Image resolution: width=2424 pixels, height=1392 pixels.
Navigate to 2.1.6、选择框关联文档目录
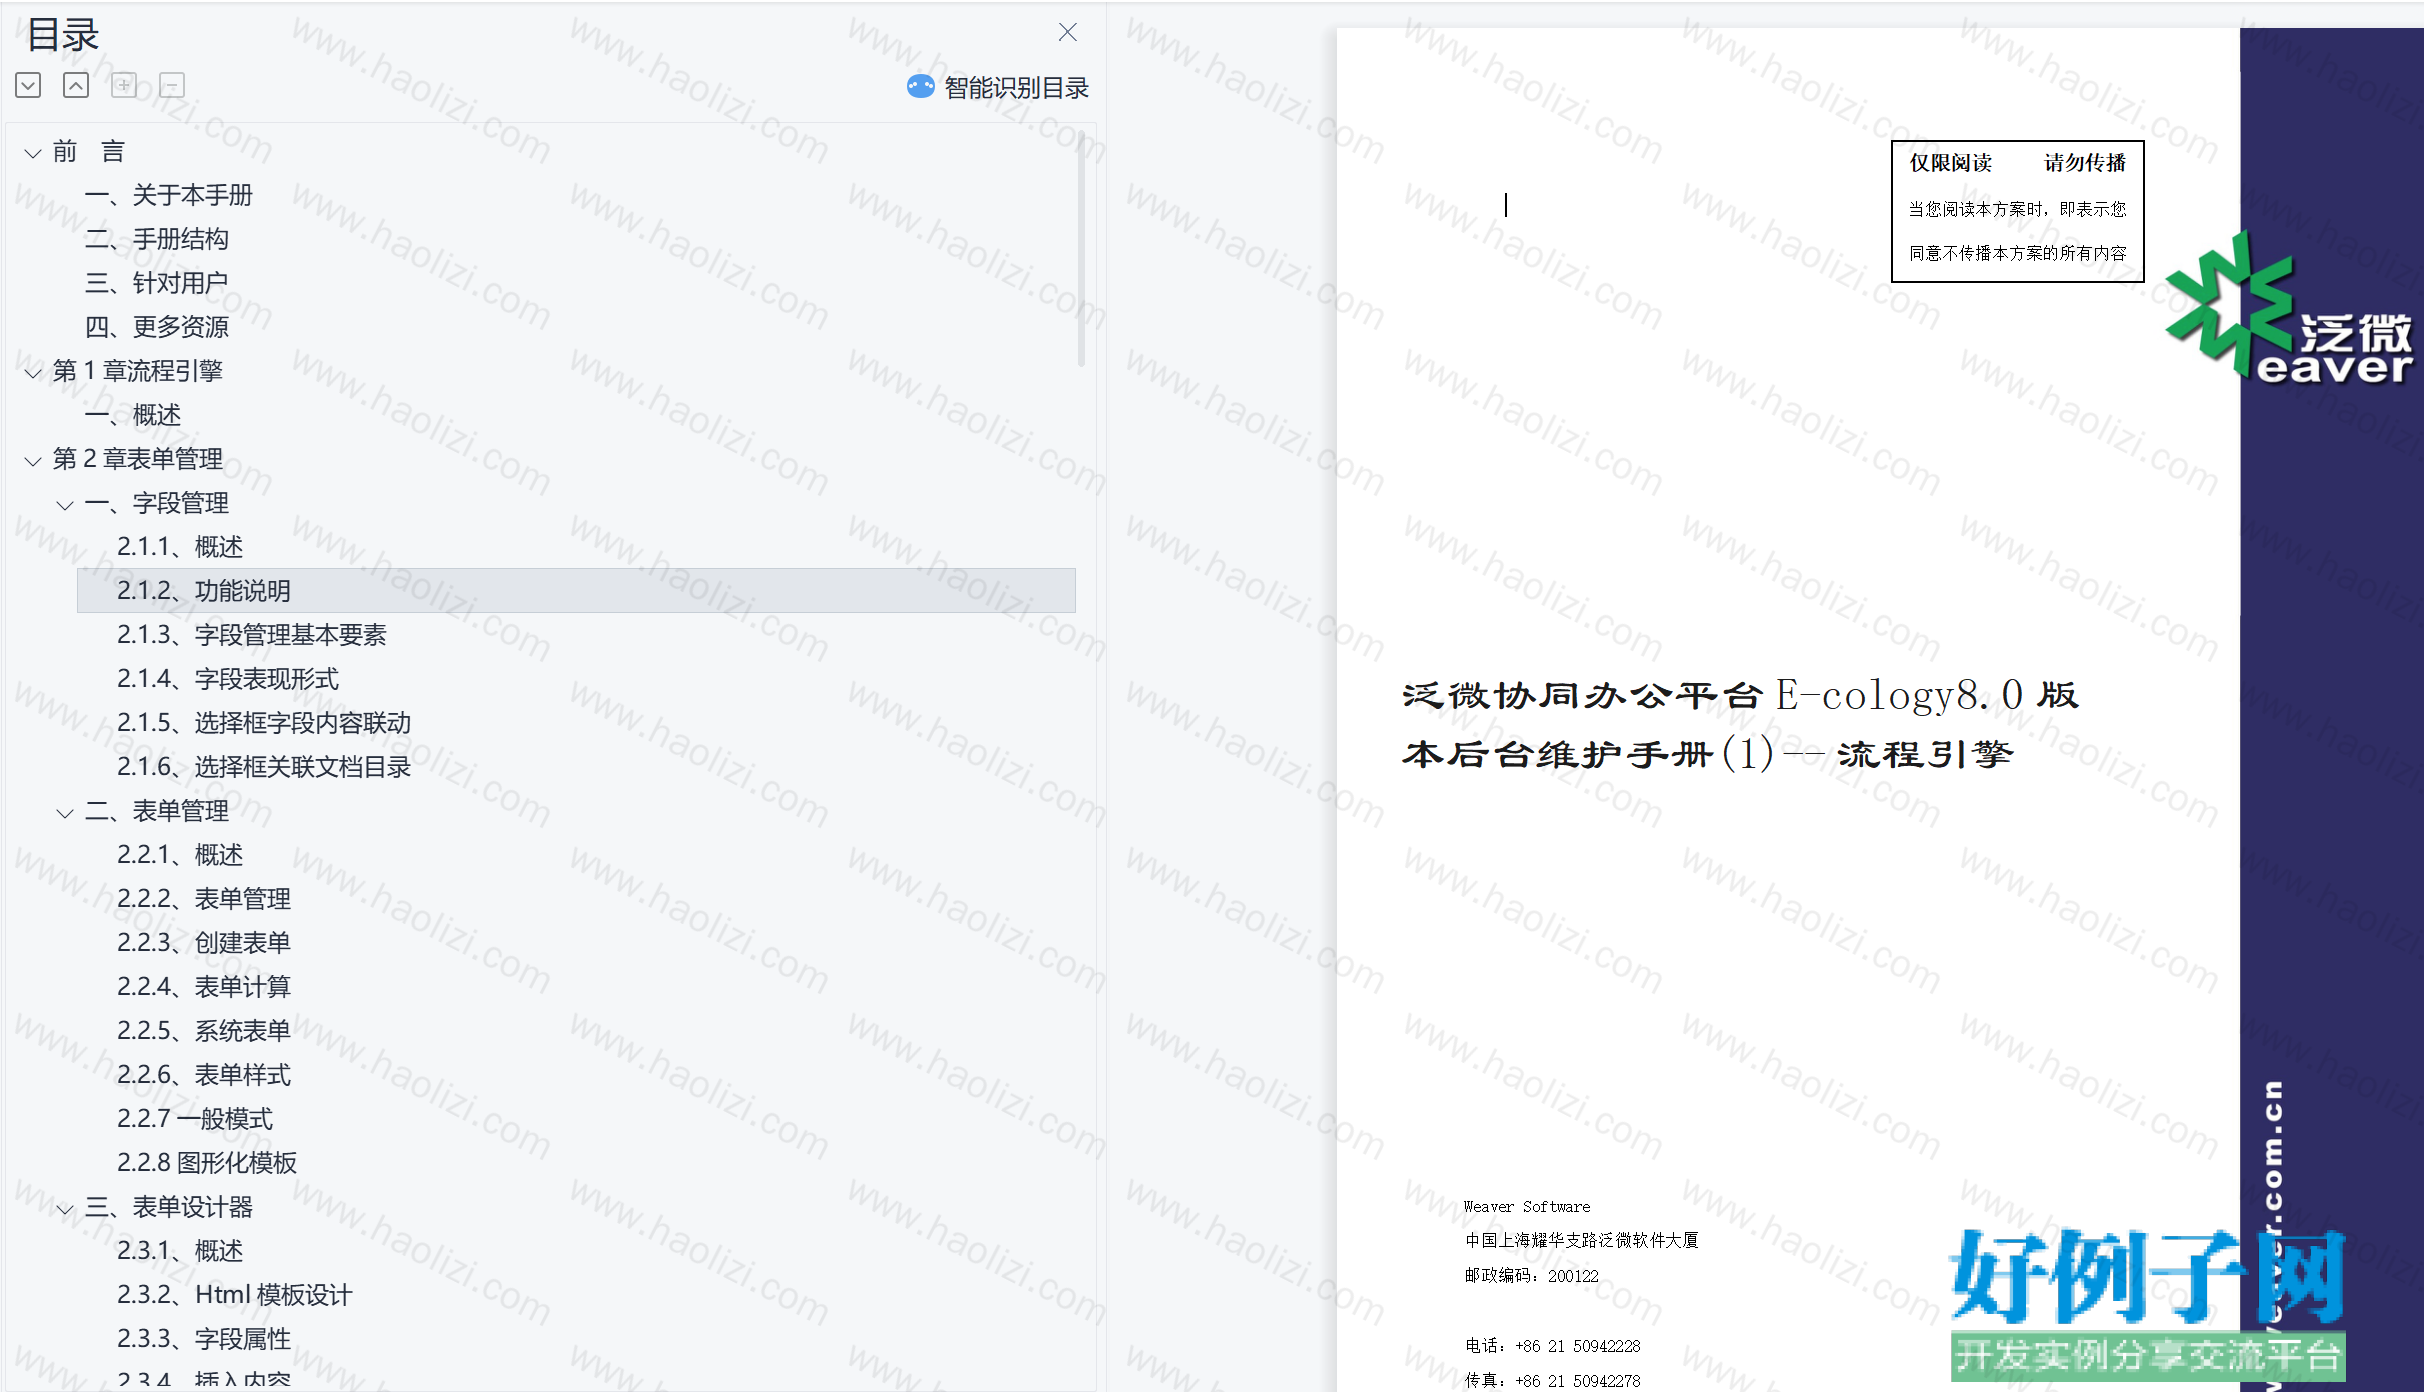tap(264, 767)
